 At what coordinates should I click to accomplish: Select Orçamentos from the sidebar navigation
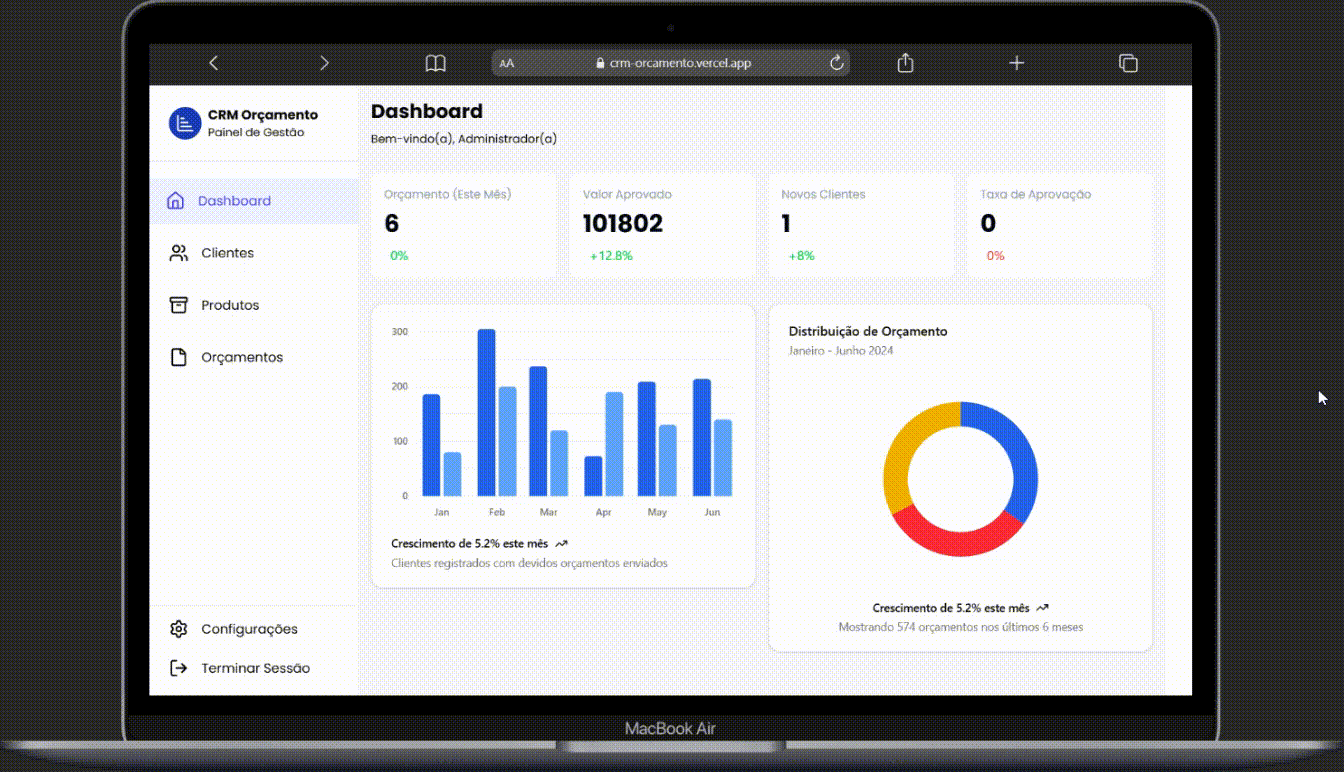pos(242,356)
